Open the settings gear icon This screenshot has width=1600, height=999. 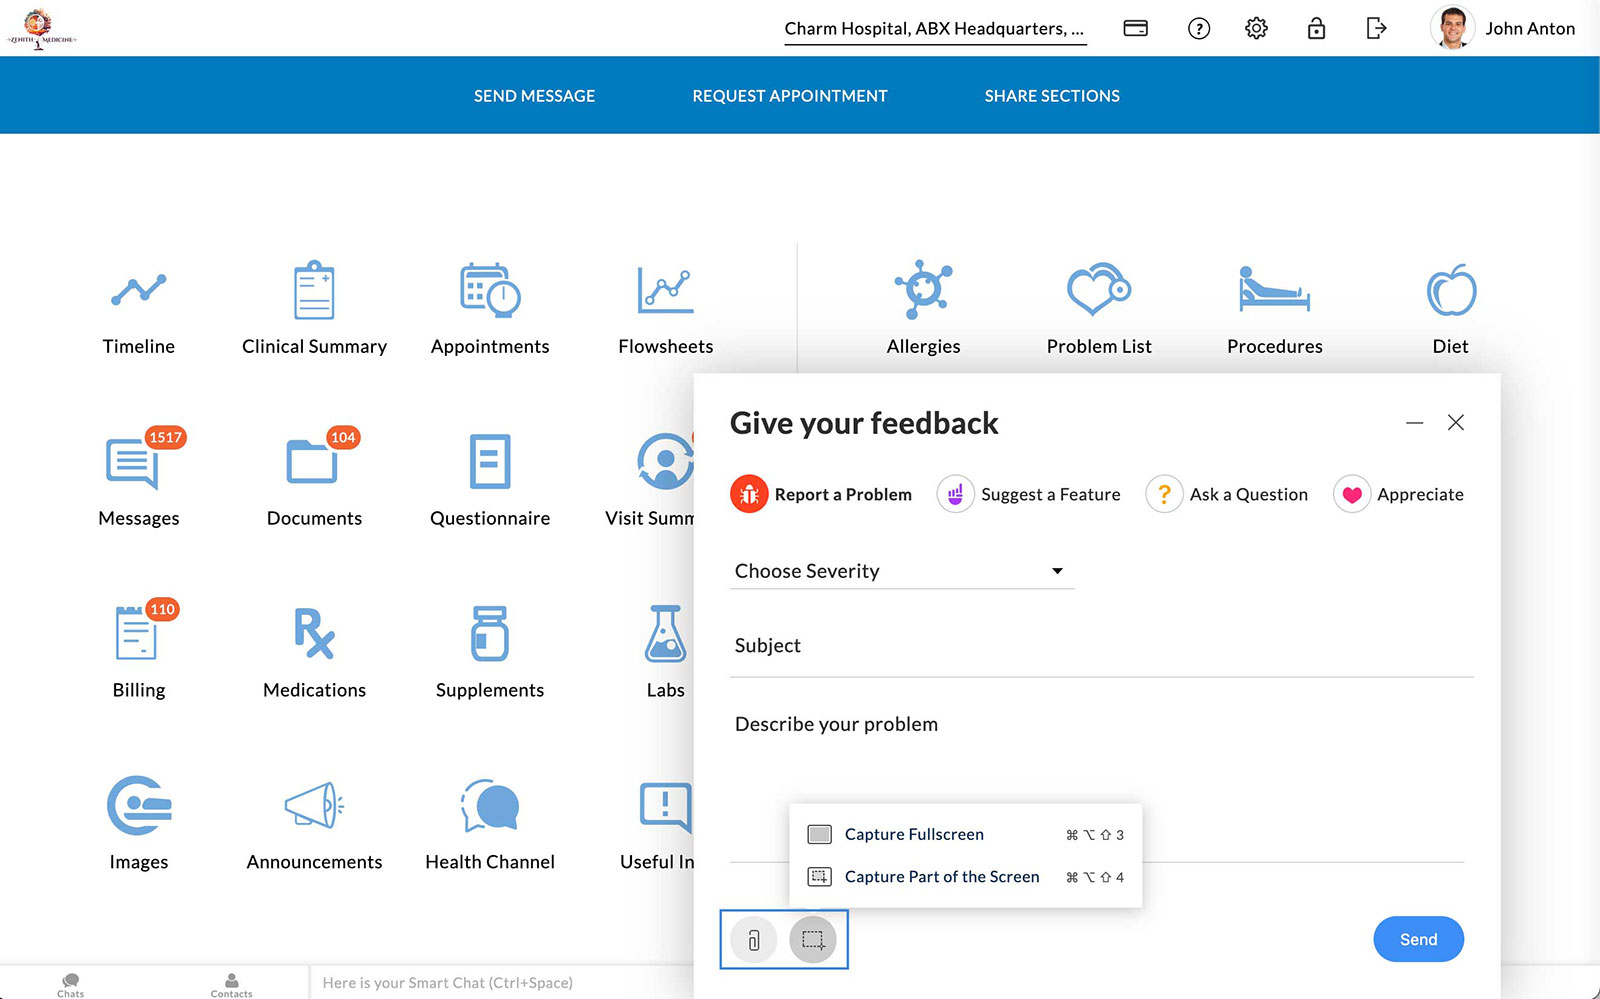coord(1256,28)
